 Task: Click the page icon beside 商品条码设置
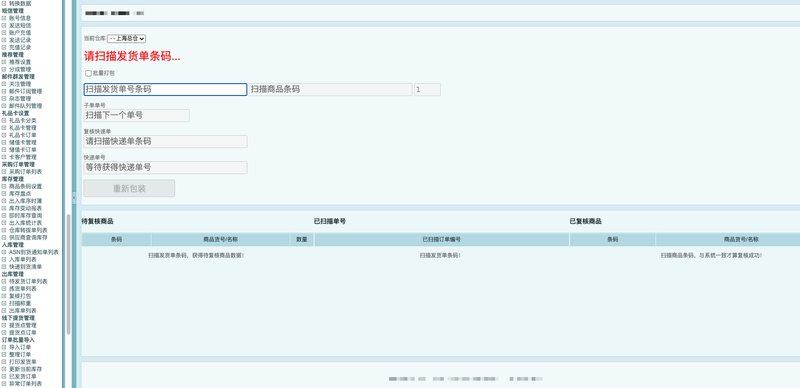[4, 186]
